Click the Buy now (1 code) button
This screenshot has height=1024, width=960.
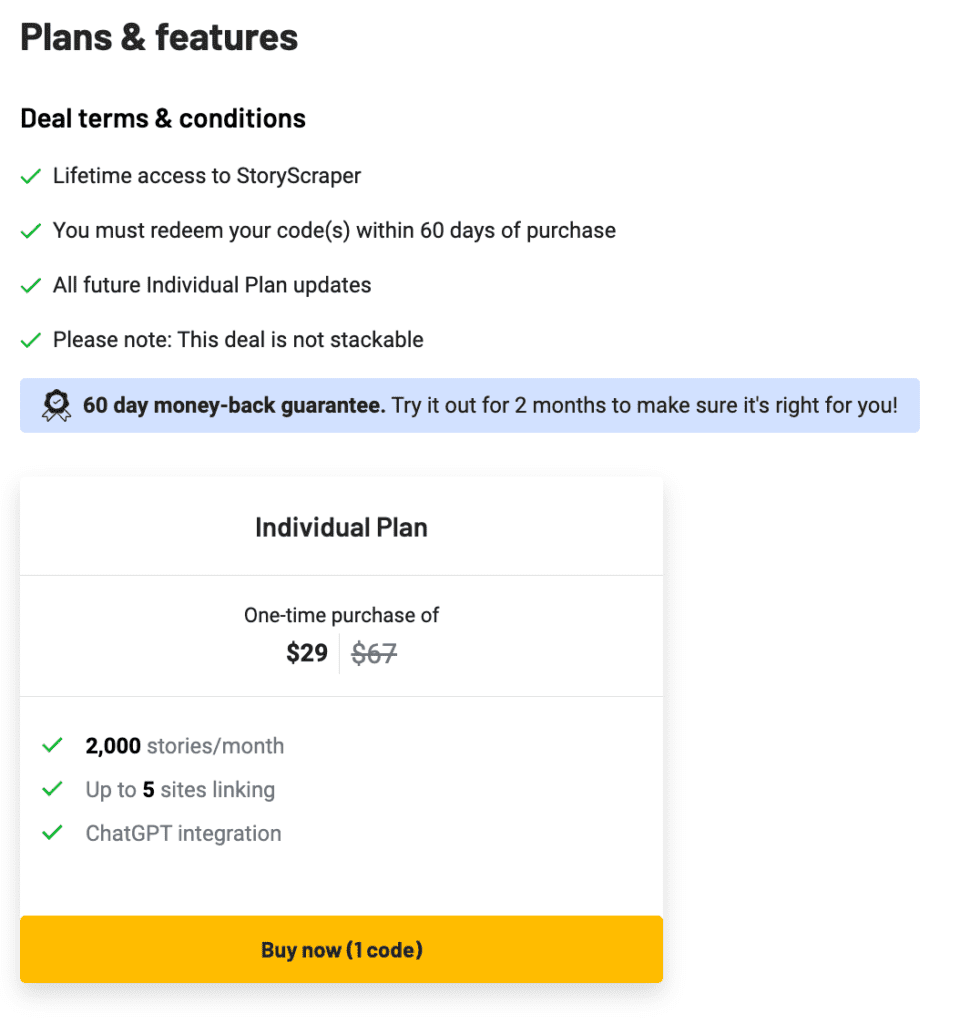coord(342,949)
